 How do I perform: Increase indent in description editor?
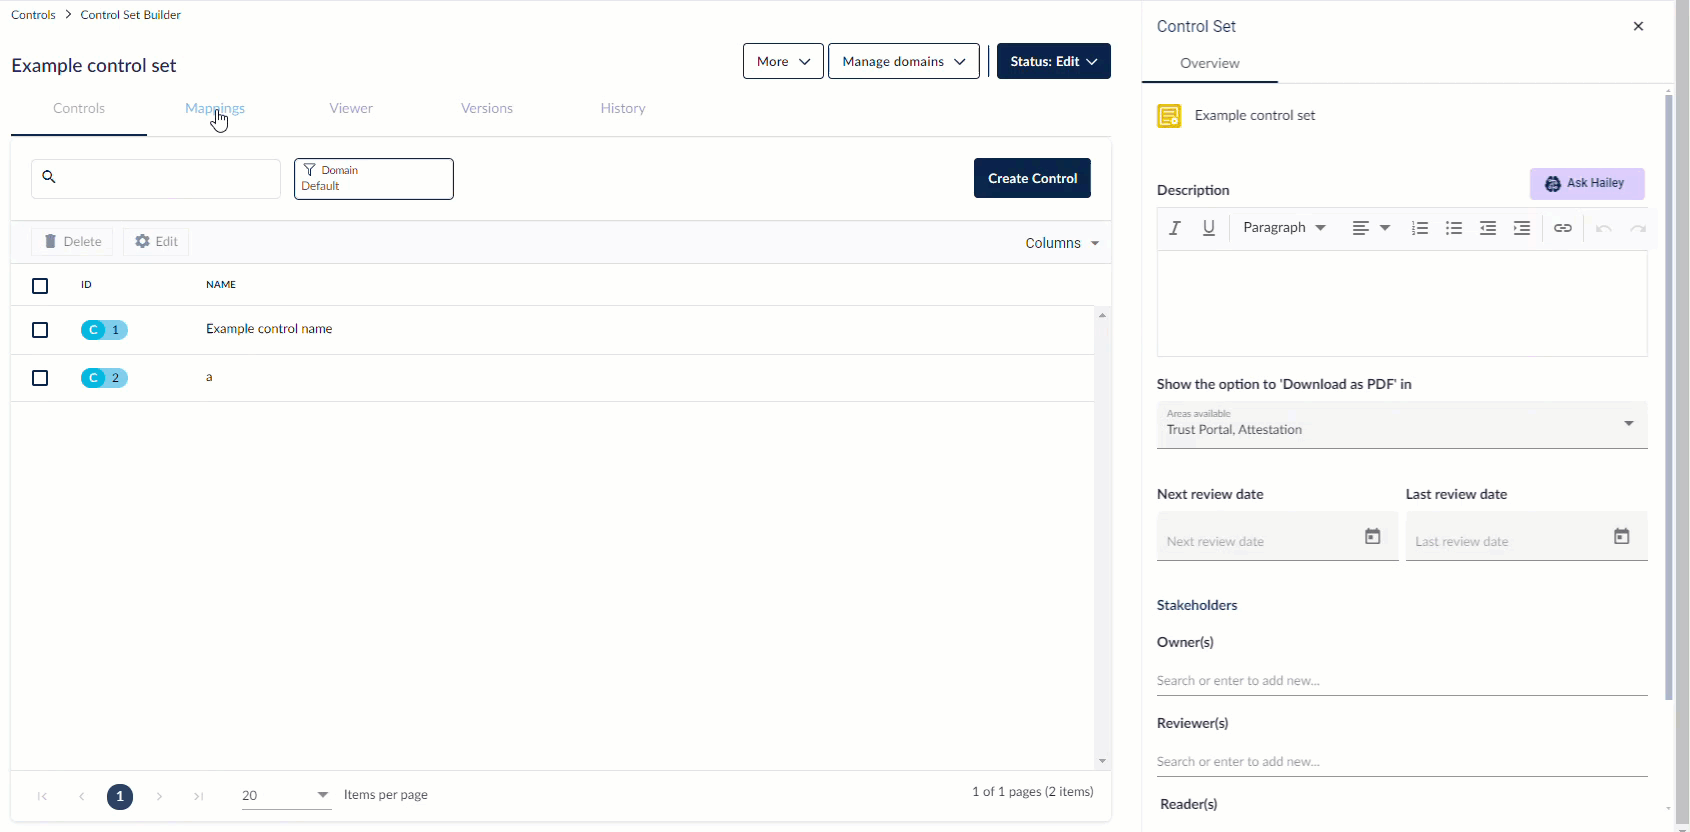tap(1522, 228)
